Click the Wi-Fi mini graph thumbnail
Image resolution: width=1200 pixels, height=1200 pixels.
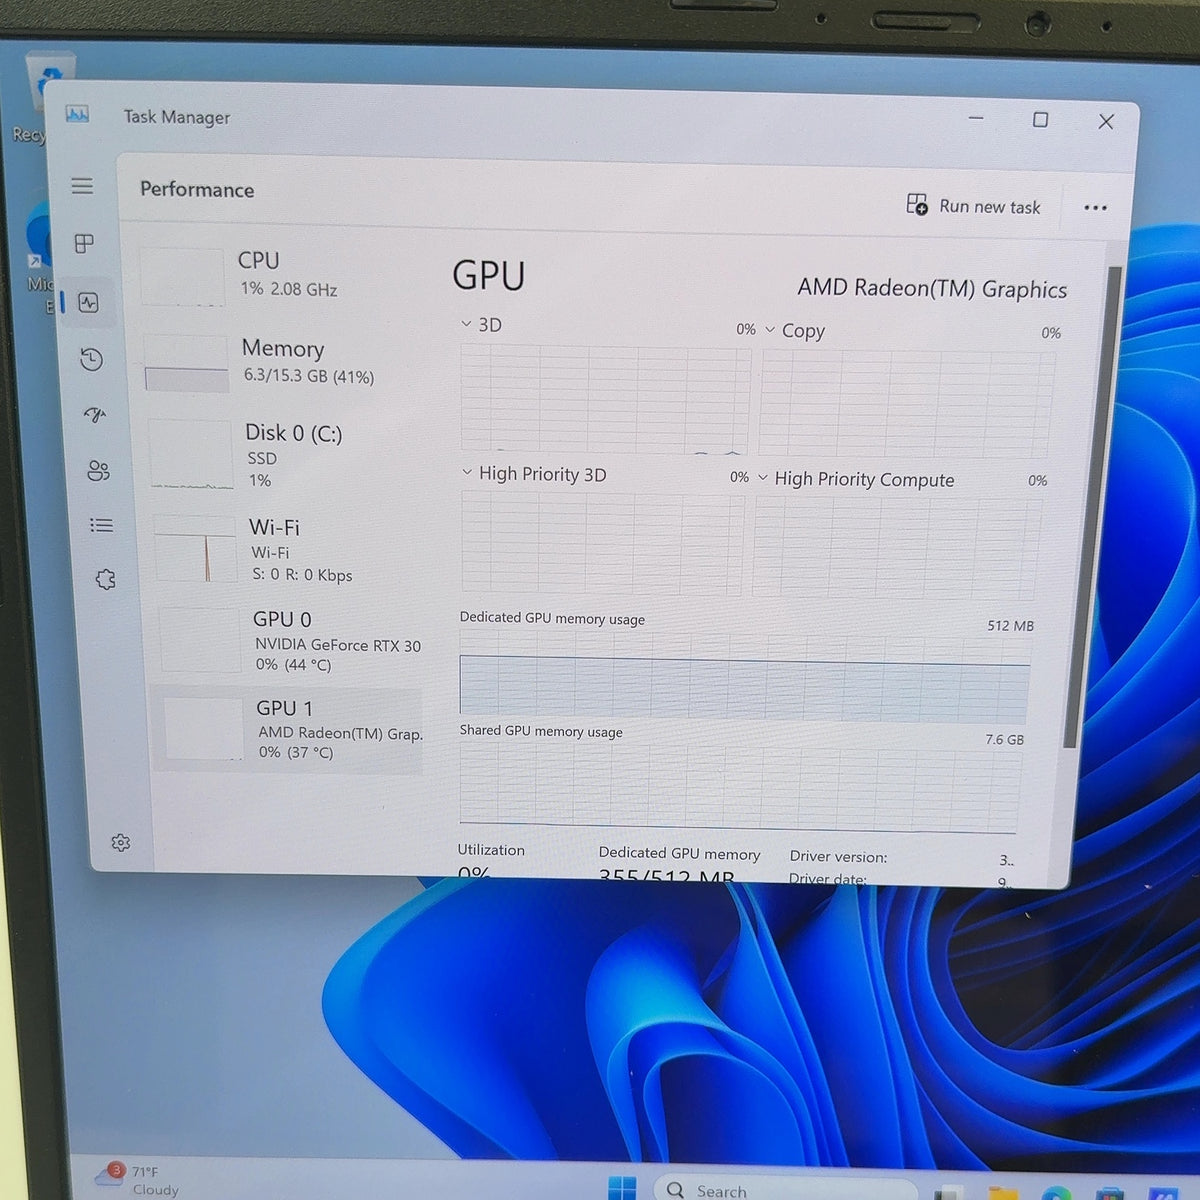196,548
